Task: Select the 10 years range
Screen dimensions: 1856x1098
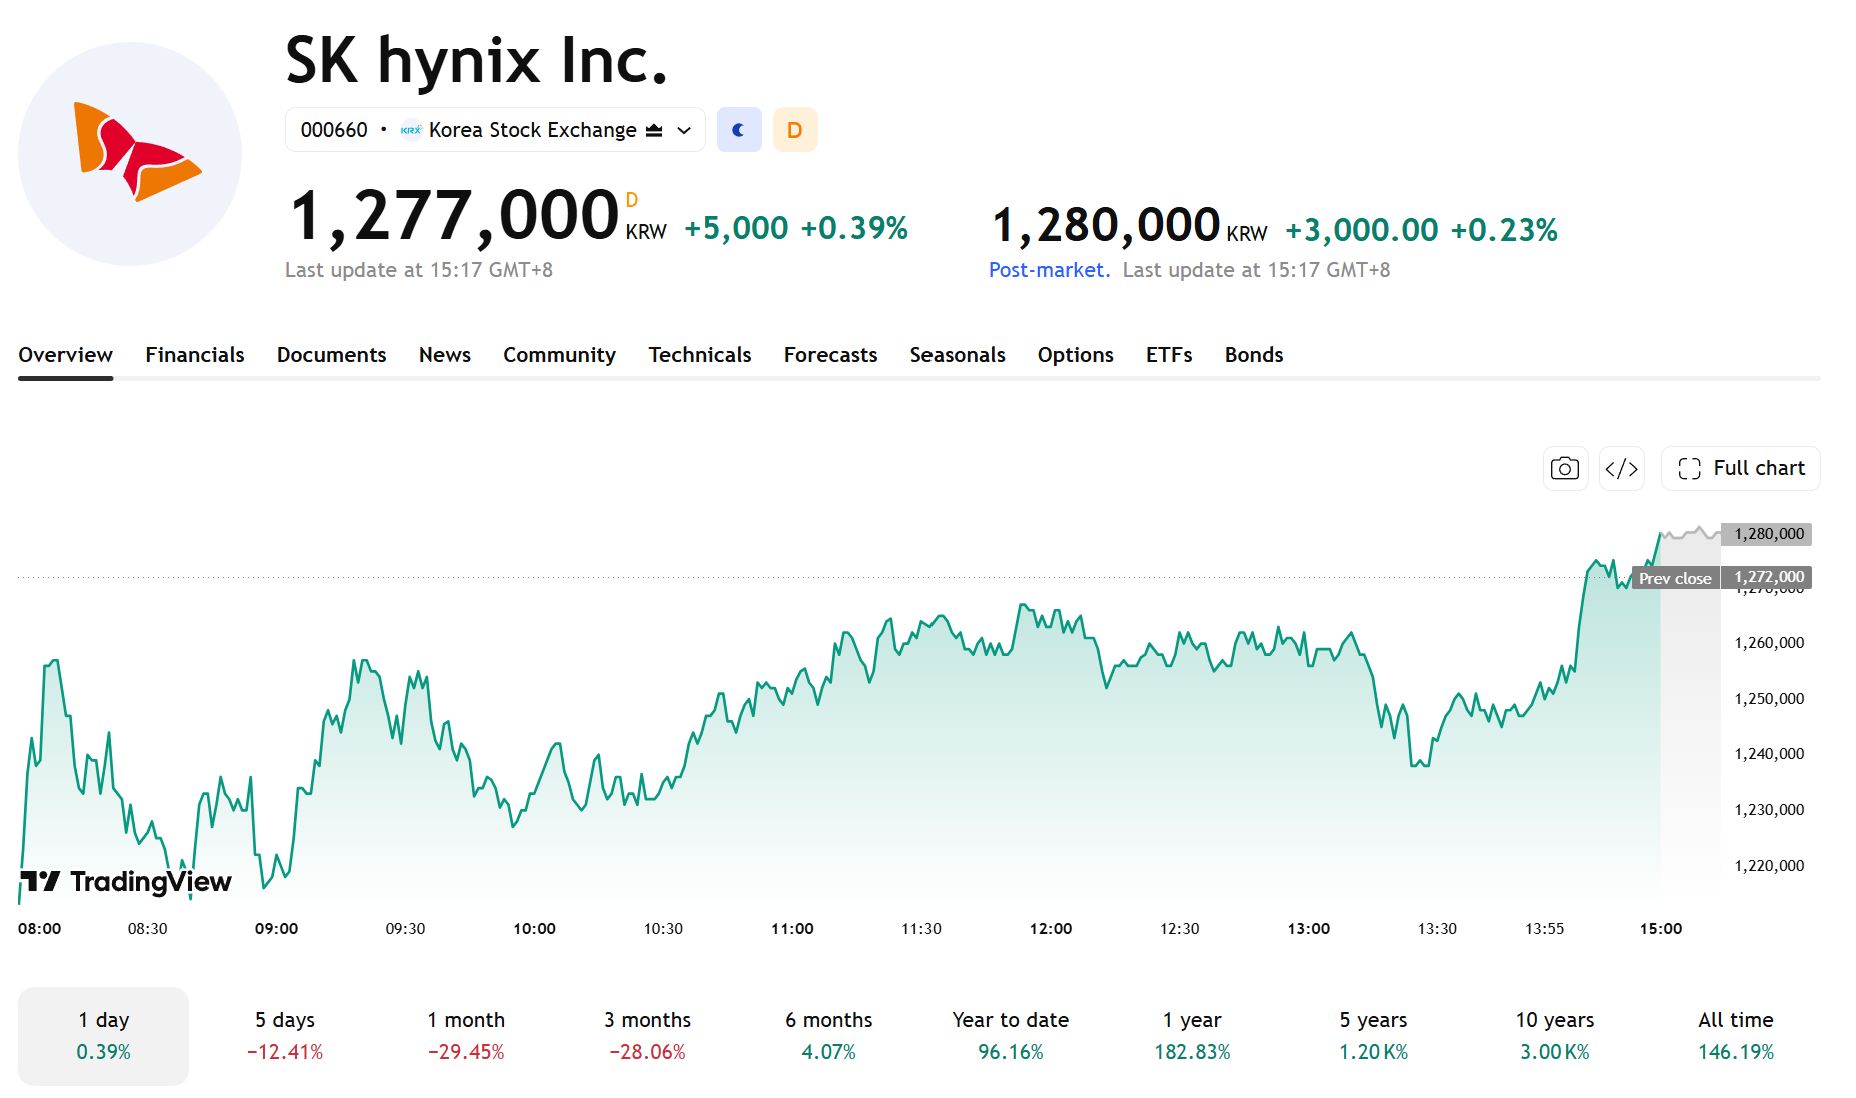Action: point(1555,1036)
